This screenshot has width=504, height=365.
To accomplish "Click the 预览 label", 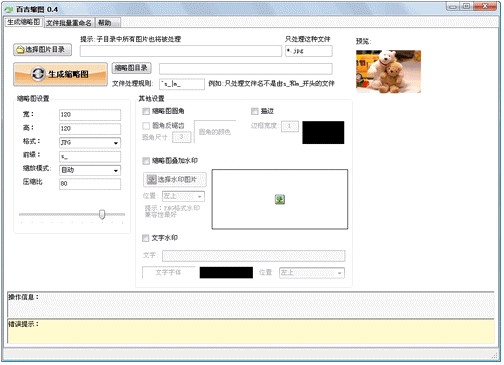I will click(363, 41).
